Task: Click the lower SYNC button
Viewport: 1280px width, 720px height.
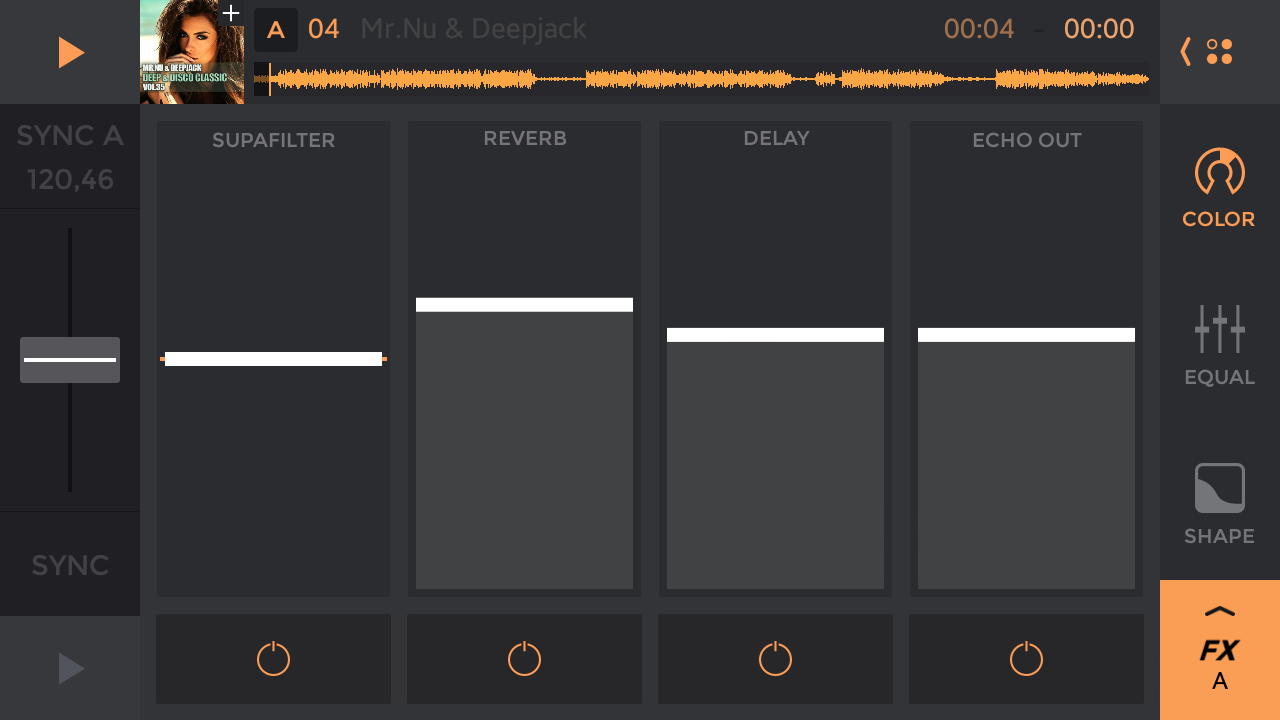Action: [70, 565]
